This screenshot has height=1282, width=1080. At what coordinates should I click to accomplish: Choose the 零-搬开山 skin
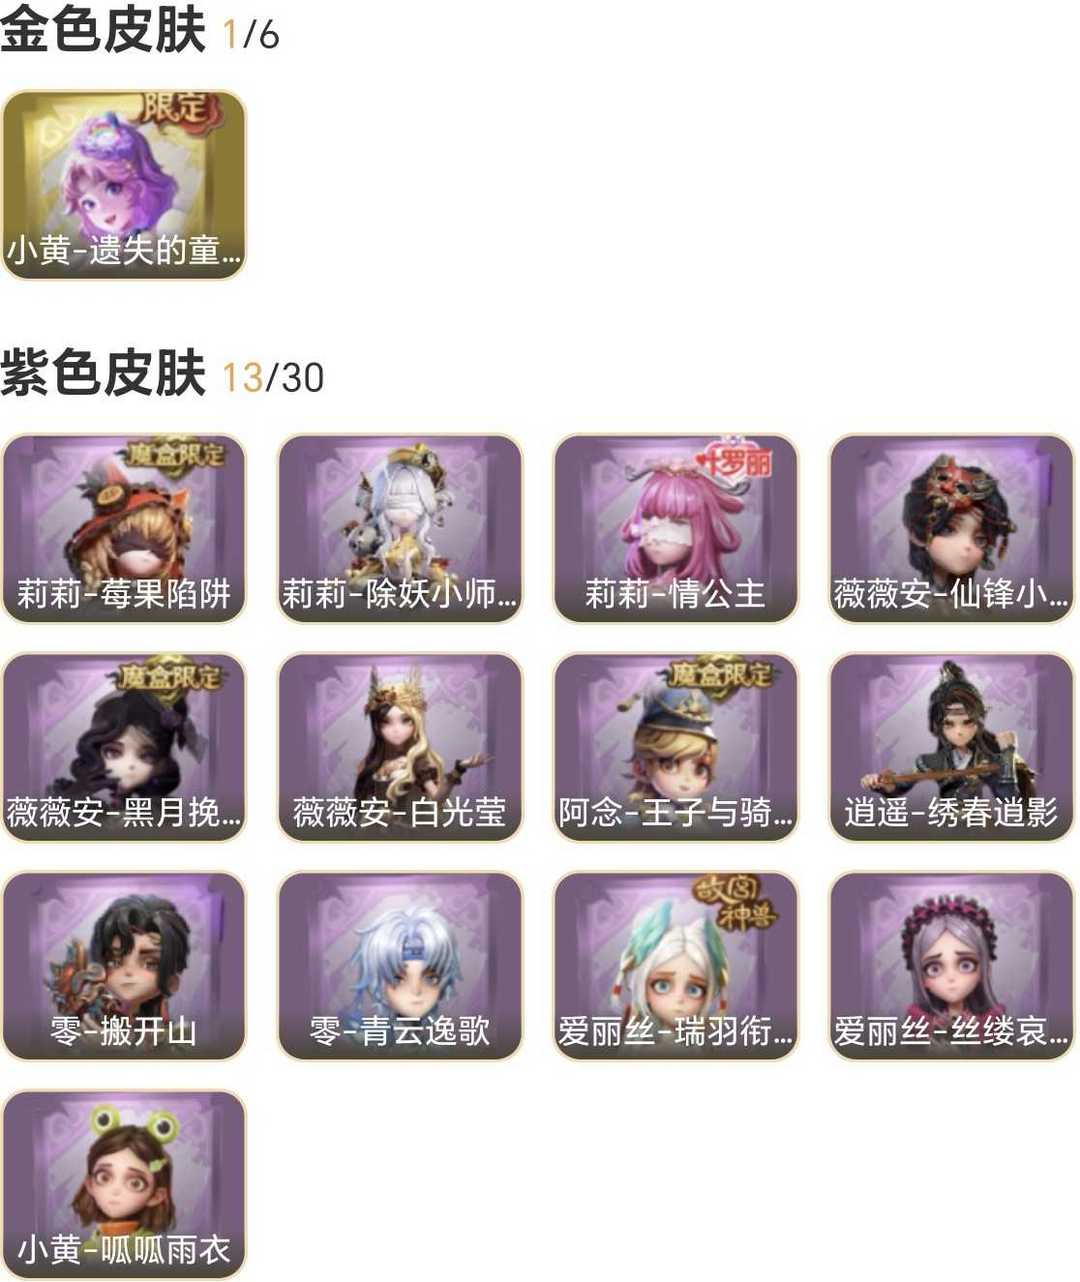tap(124, 966)
